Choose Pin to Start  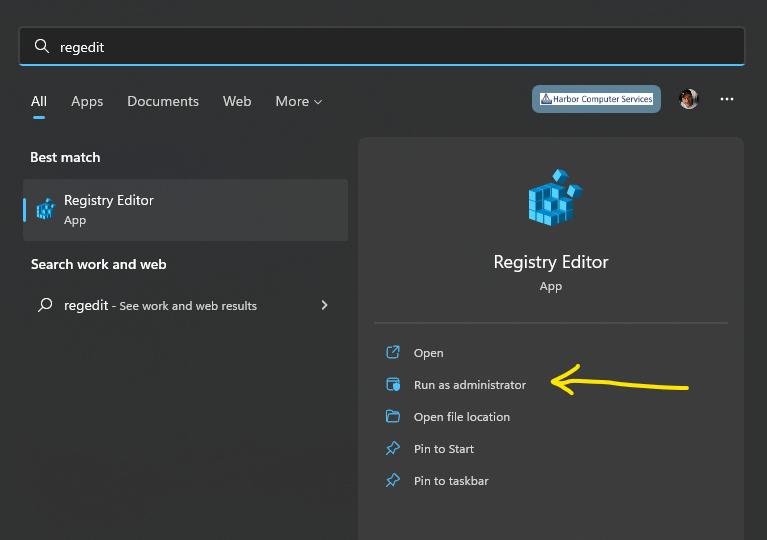coord(444,449)
